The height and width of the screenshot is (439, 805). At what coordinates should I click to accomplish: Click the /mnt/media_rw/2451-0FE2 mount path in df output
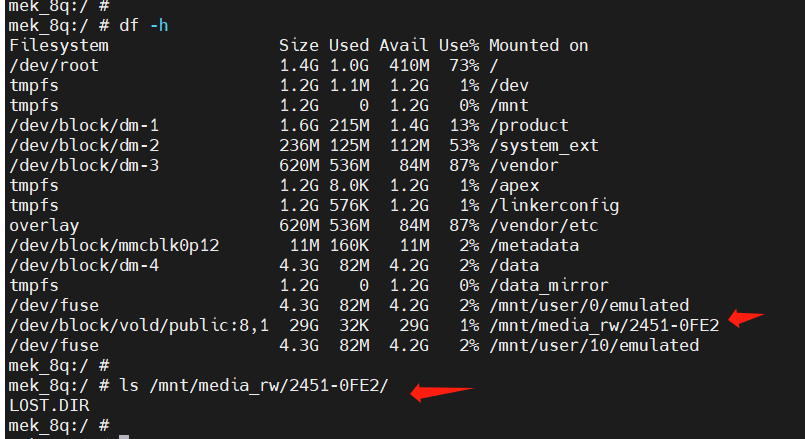pos(603,326)
